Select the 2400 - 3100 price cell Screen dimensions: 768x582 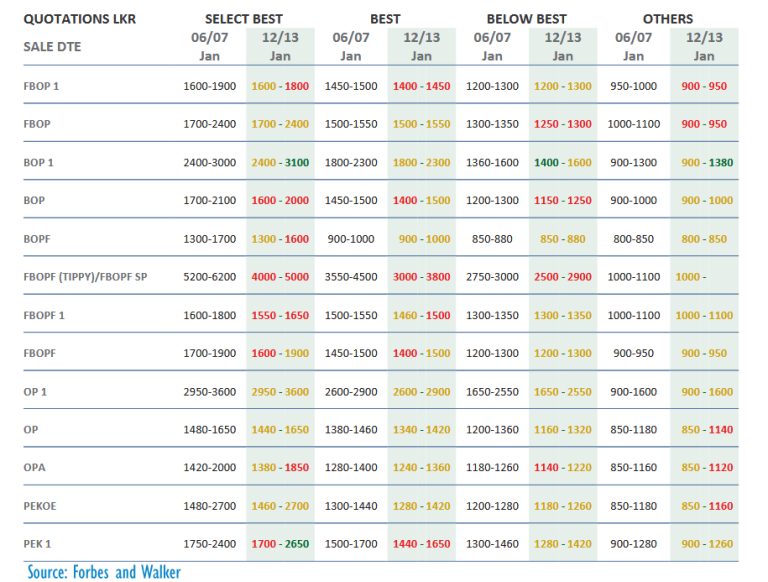(281, 163)
